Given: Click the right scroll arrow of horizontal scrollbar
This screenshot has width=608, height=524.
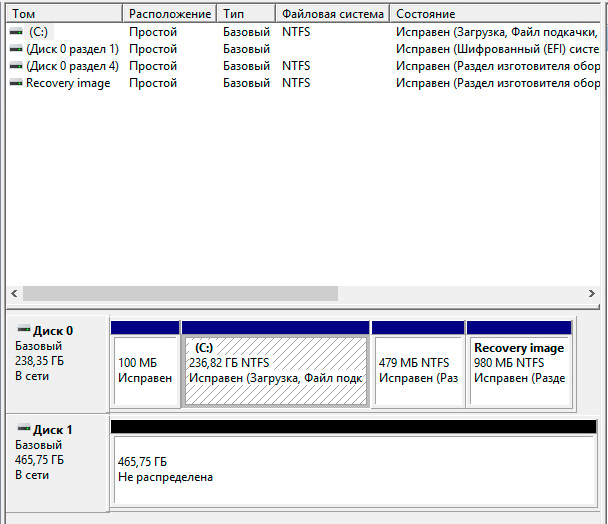Looking at the screenshot, I should (x=588, y=294).
